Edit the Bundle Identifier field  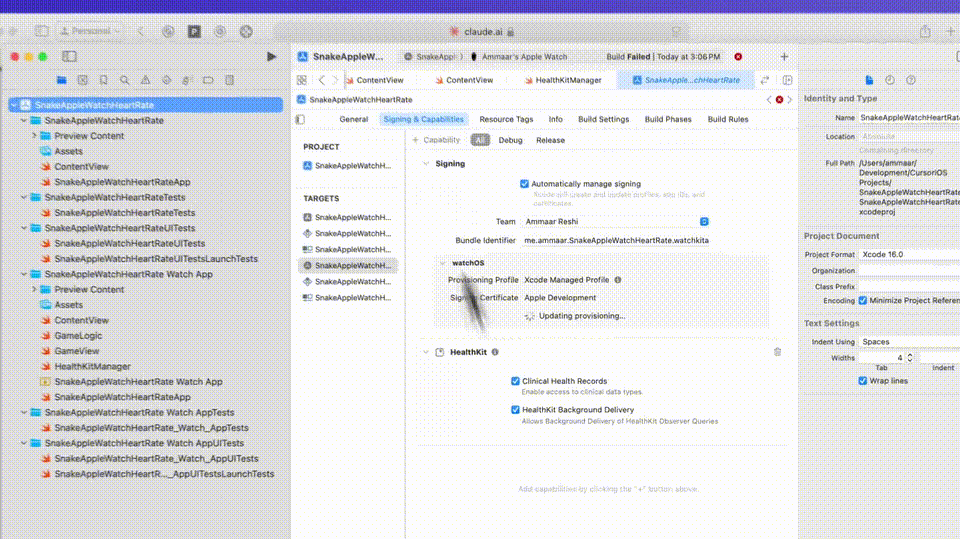pos(616,241)
